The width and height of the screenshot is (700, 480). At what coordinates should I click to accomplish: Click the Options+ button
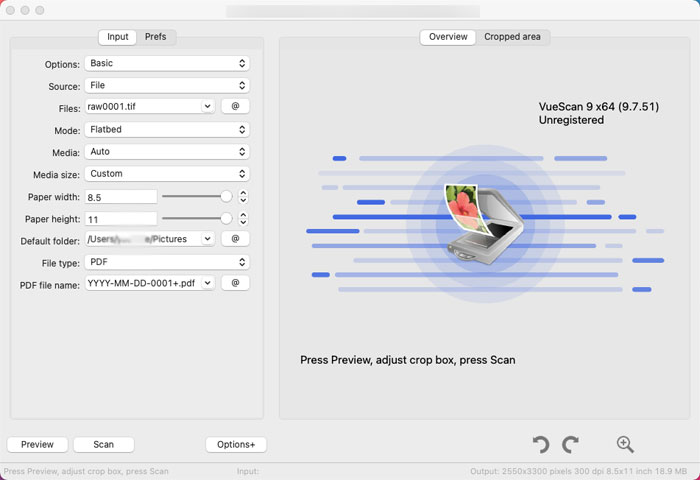click(236, 445)
